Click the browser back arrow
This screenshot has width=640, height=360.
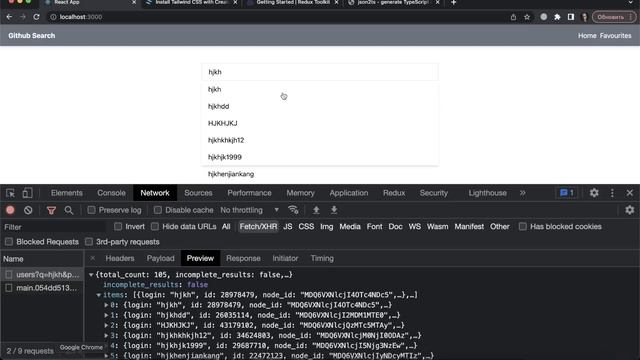coord(9,17)
